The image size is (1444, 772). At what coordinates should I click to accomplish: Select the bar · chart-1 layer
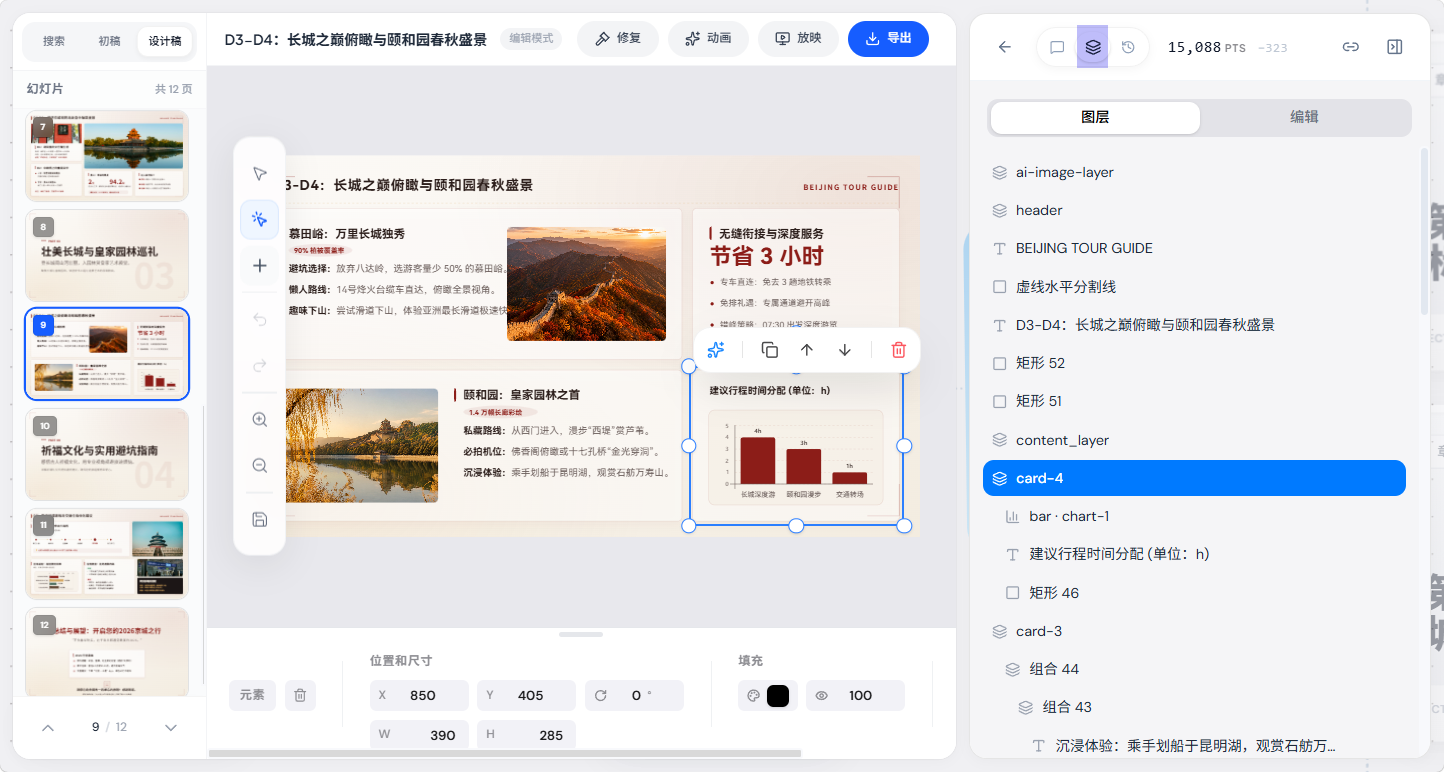click(x=1194, y=516)
